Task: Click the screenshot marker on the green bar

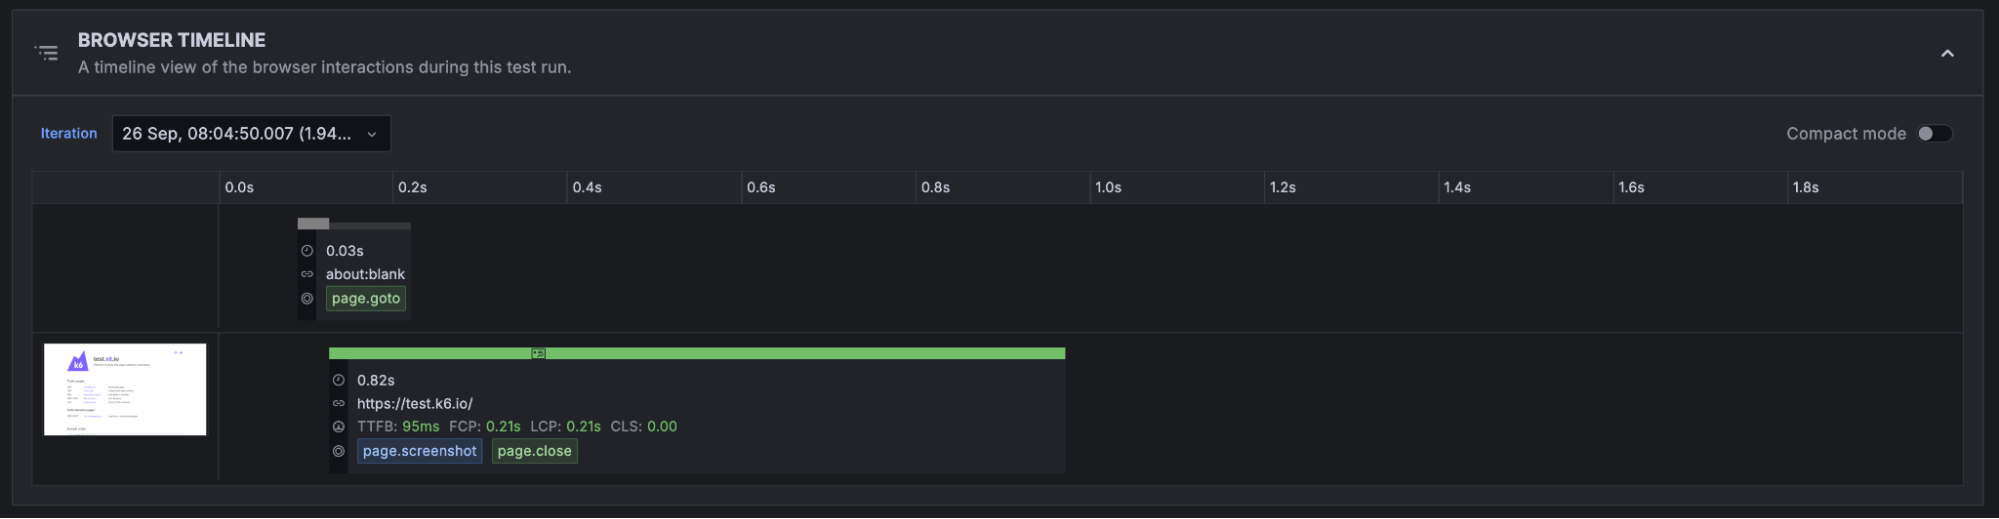Action: pos(538,353)
